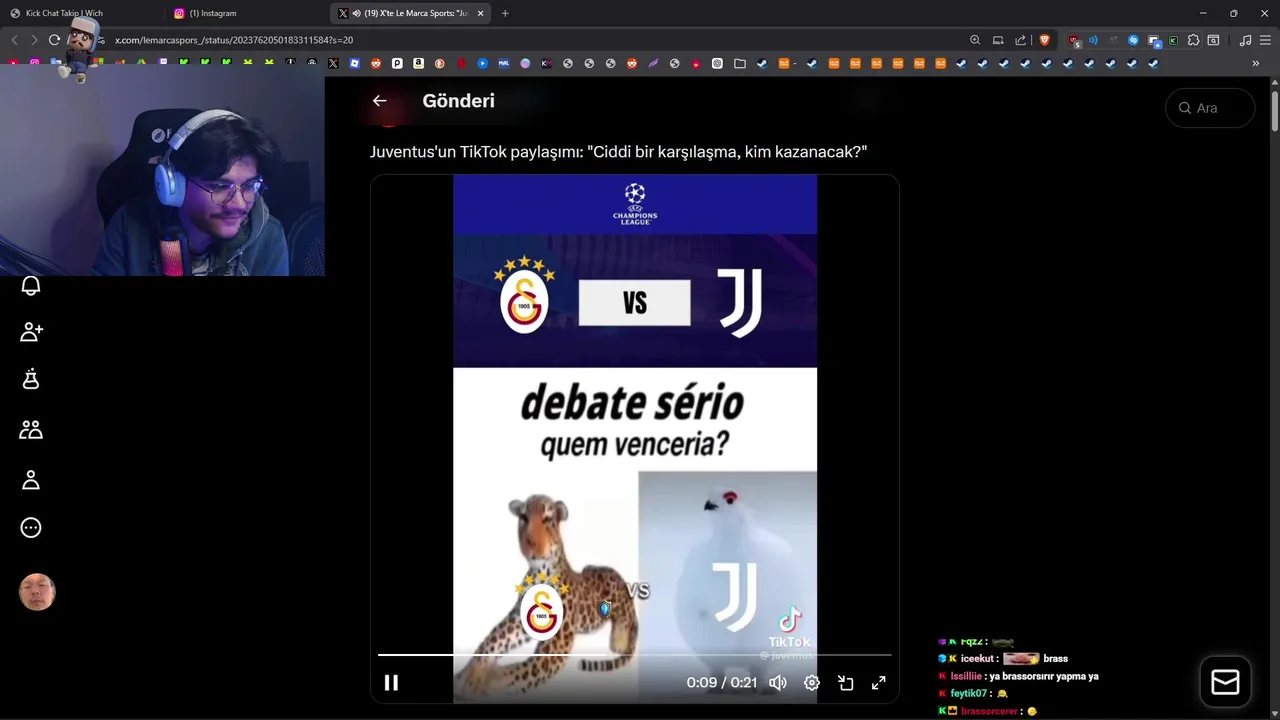Open the media control music note icon
1280x720 pixels.
pyautogui.click(x=1245, y=40)
